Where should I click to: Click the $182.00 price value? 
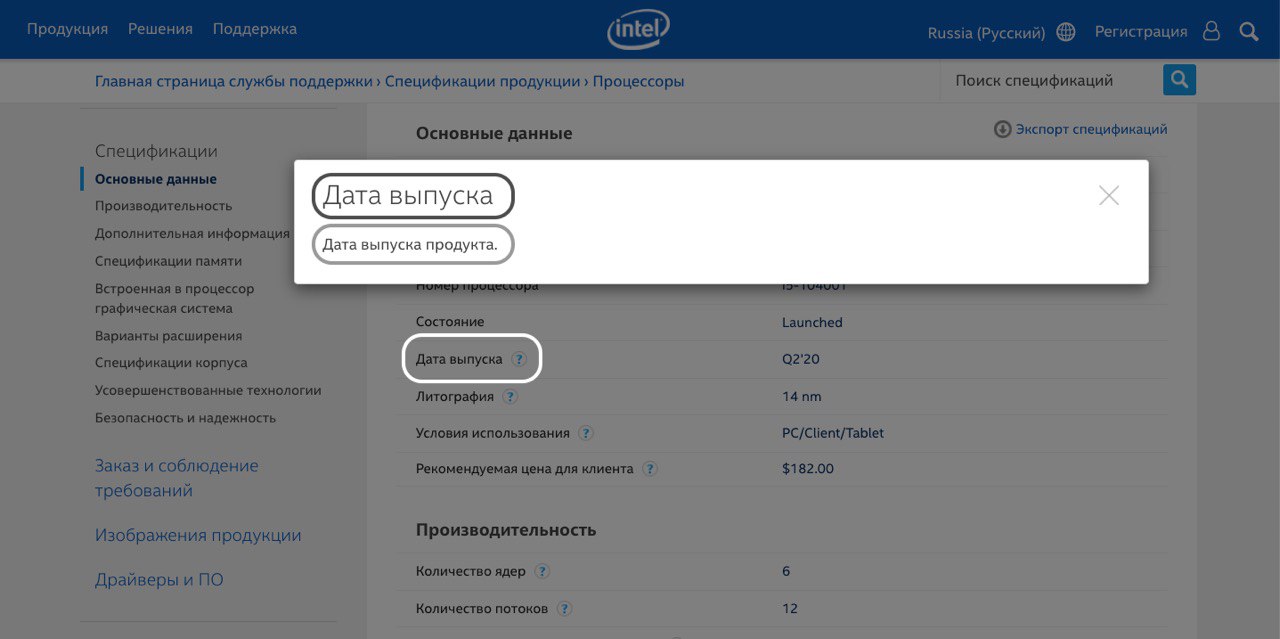pyautogui.click(x=808, y=468)
